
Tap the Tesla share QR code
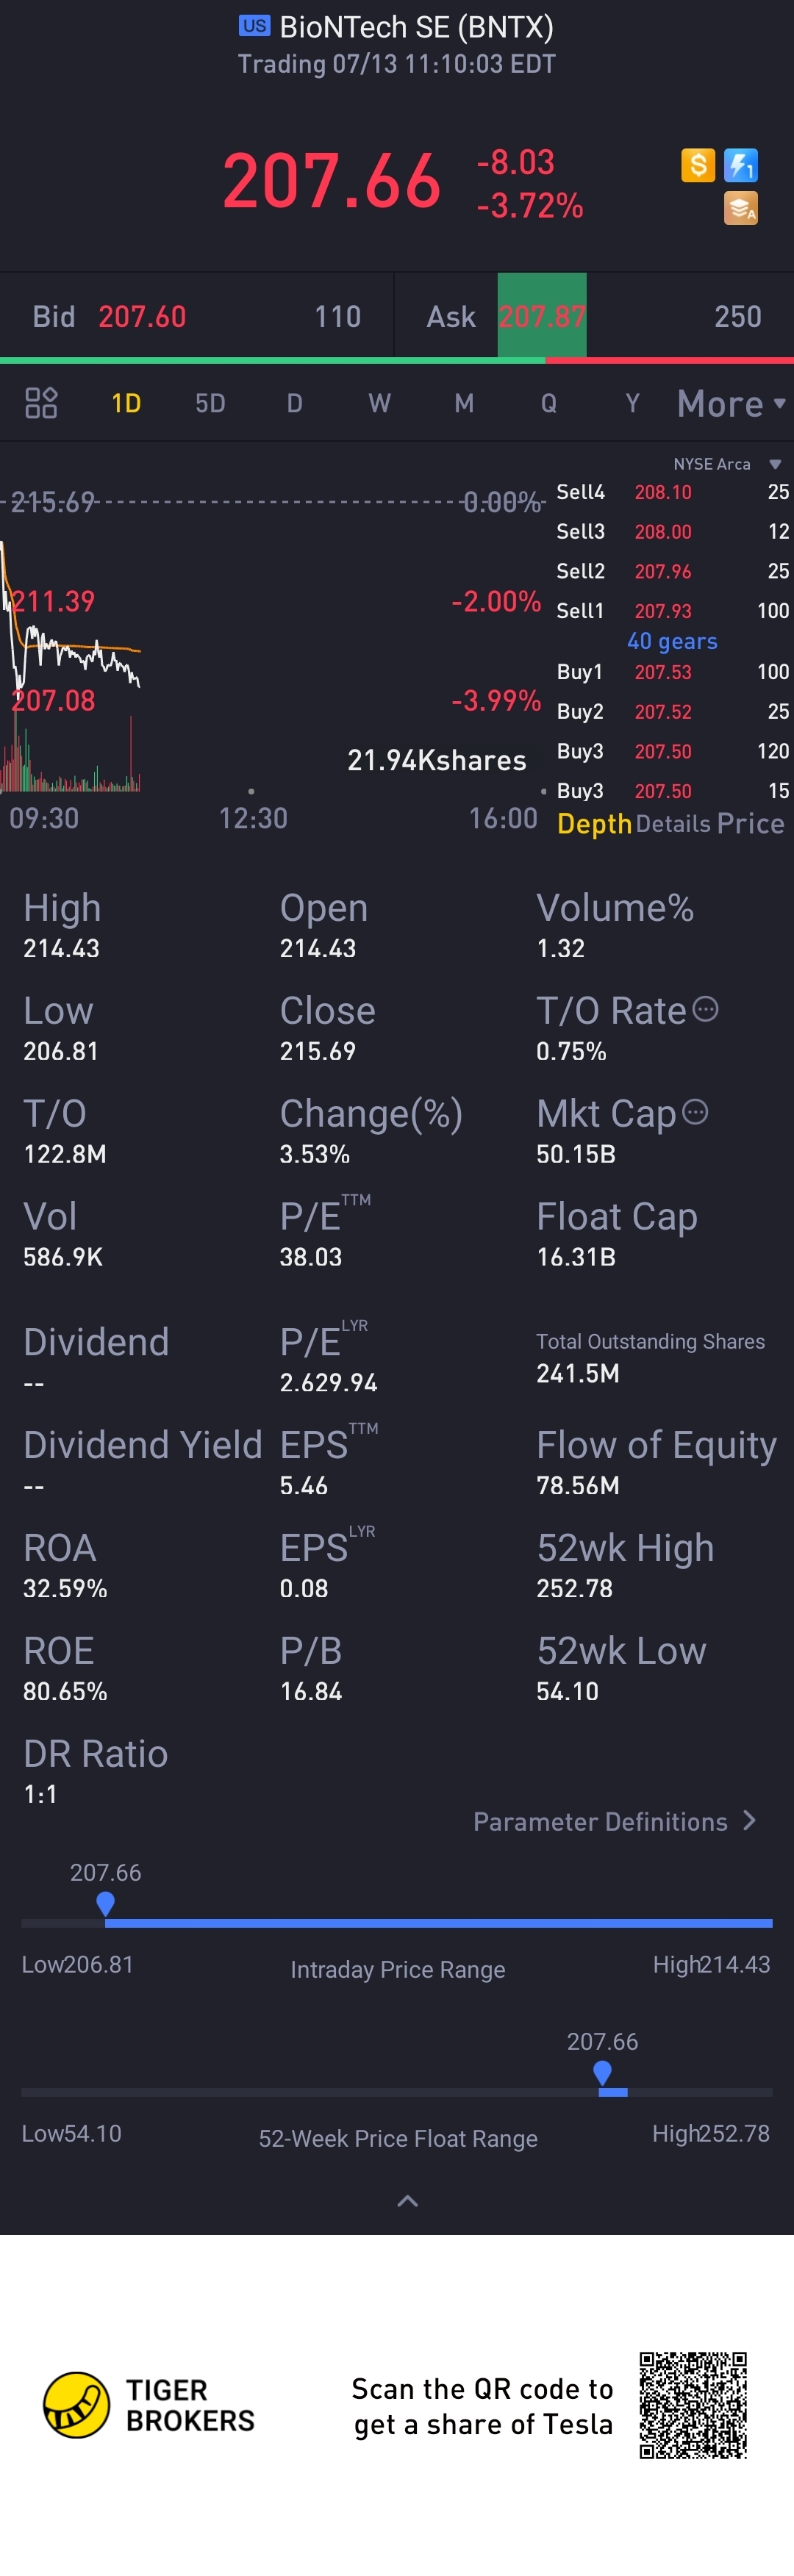click(x=693, y=2405)
